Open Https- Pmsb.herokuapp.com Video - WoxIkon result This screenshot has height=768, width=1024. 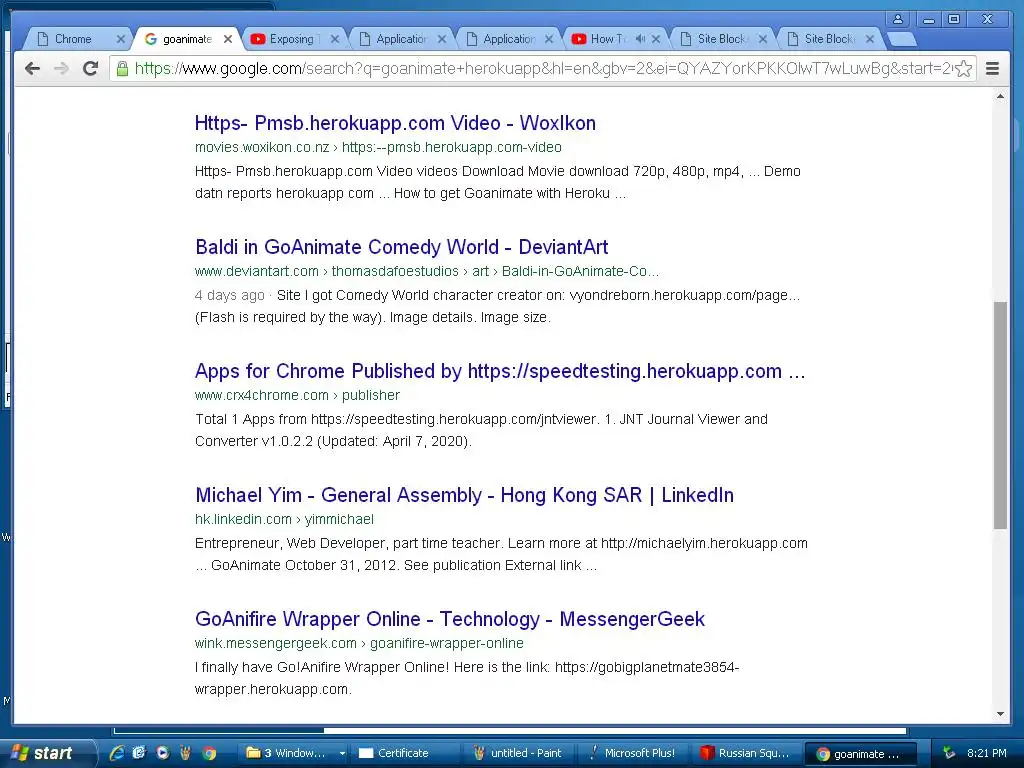tap(395, 123)
